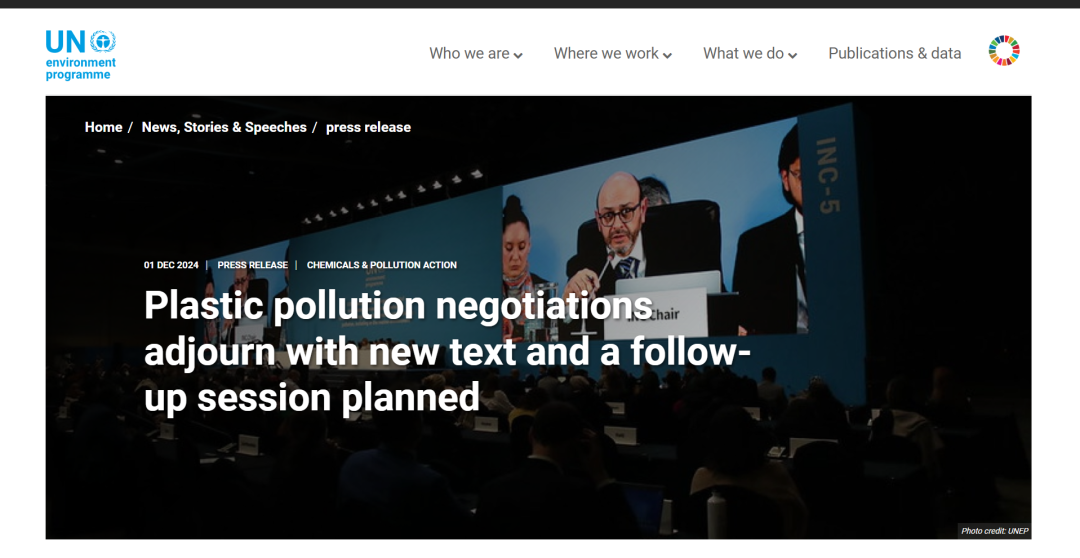Click the environment programme text under logo
Viewport: 1080px width, 558px height.
coord(81,69)
